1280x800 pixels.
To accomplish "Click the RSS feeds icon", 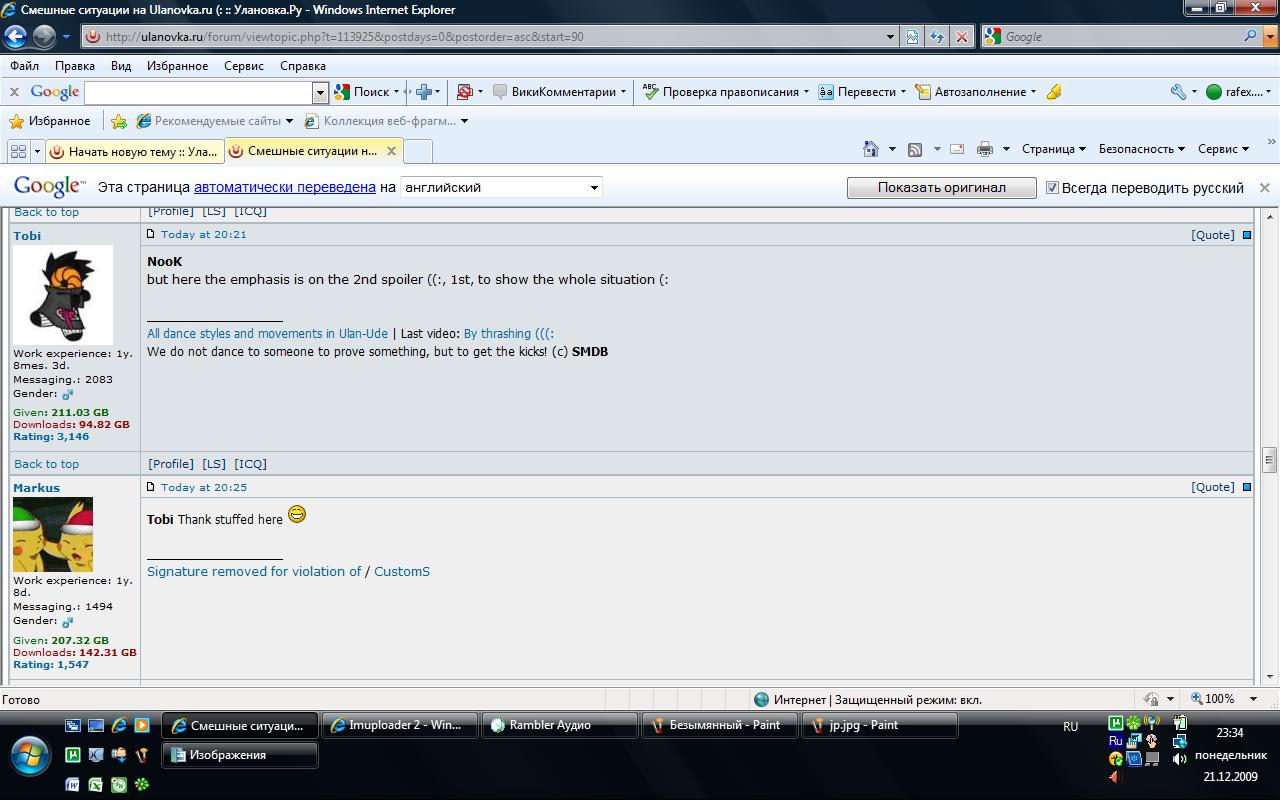I will [914, 149].
